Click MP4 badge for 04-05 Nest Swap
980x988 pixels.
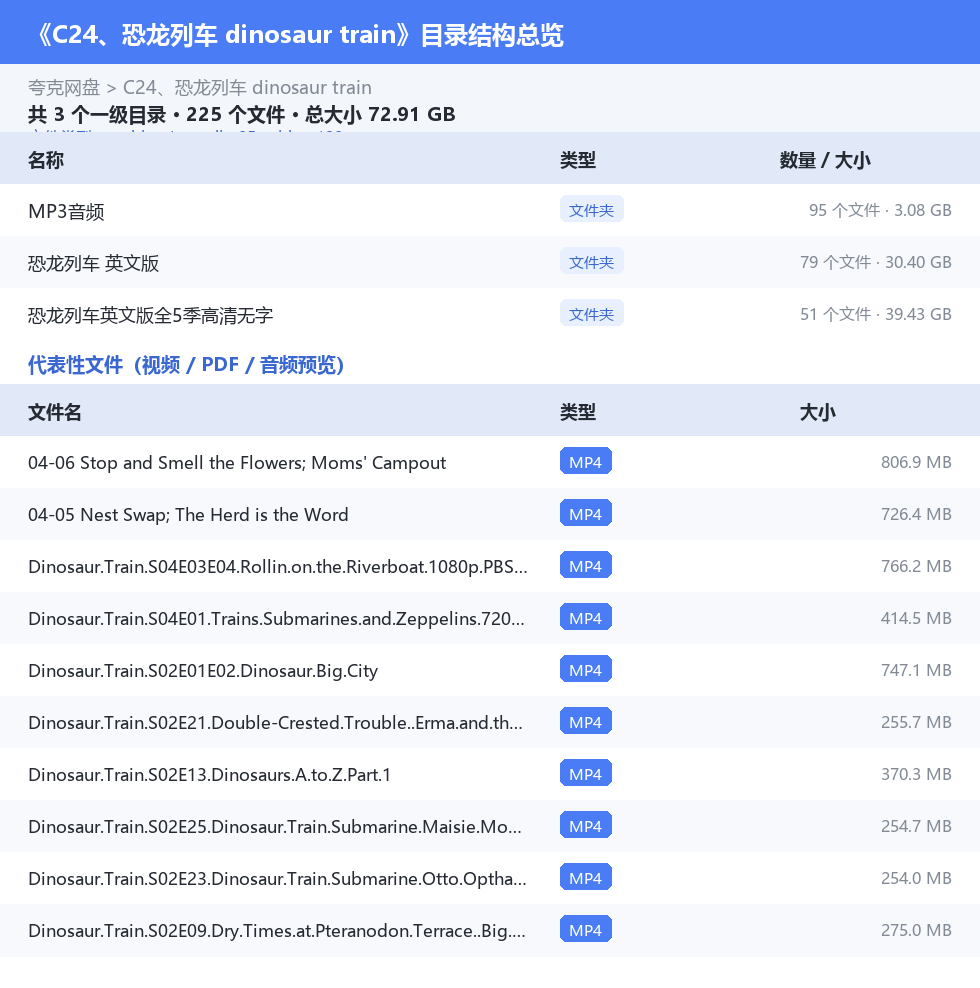[x=585, y=514]
